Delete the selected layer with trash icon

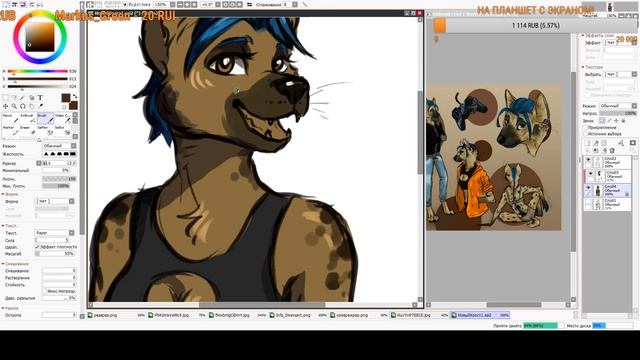612,151
